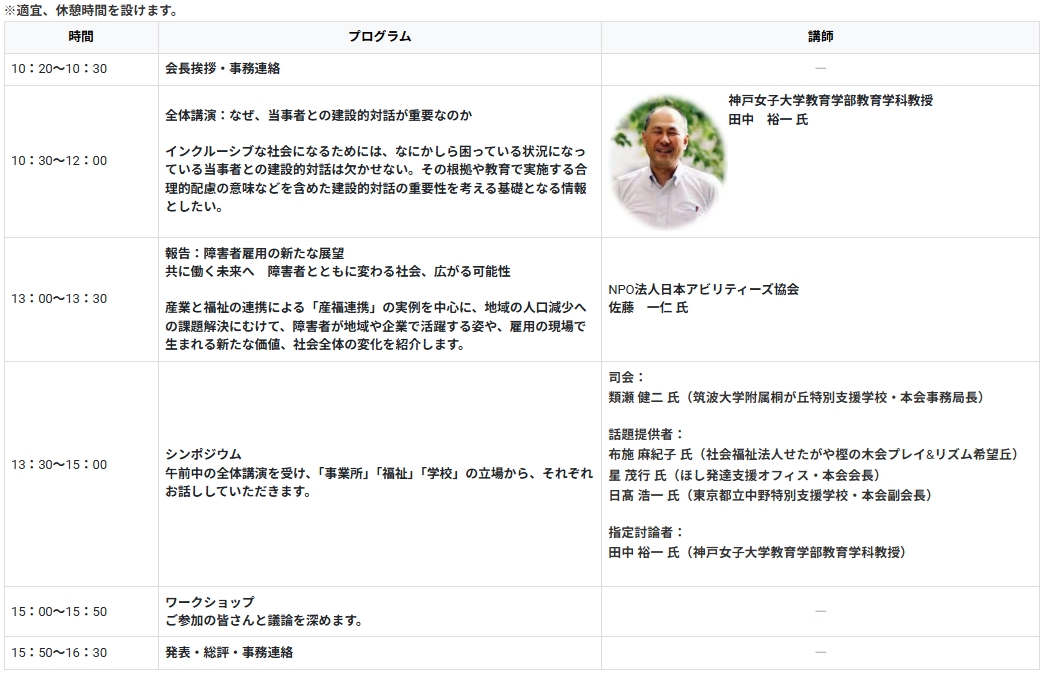Screen dimensions: 1045x676
Task: Click the 時間 column header
Action: (81, 37)
